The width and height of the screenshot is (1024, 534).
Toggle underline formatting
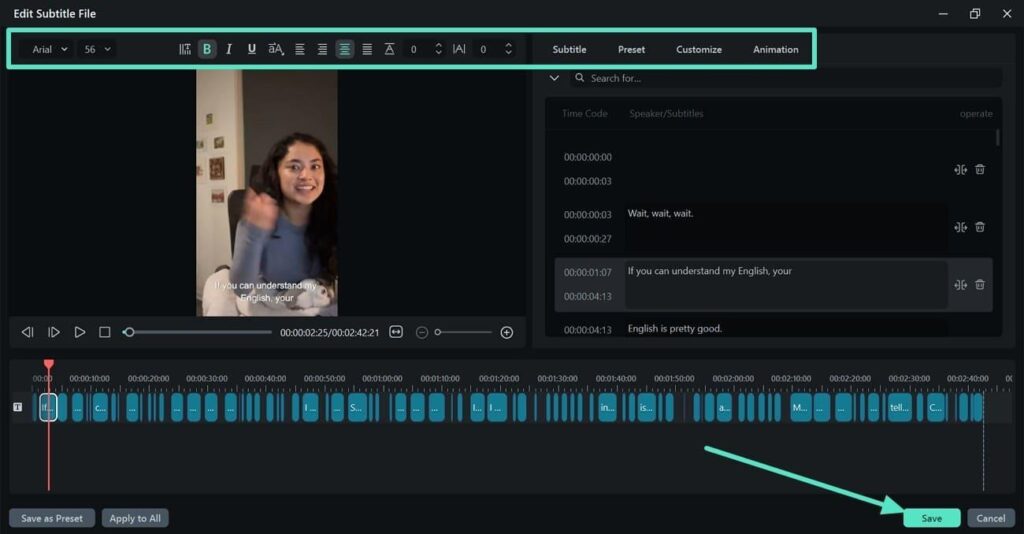click(251, 49)
